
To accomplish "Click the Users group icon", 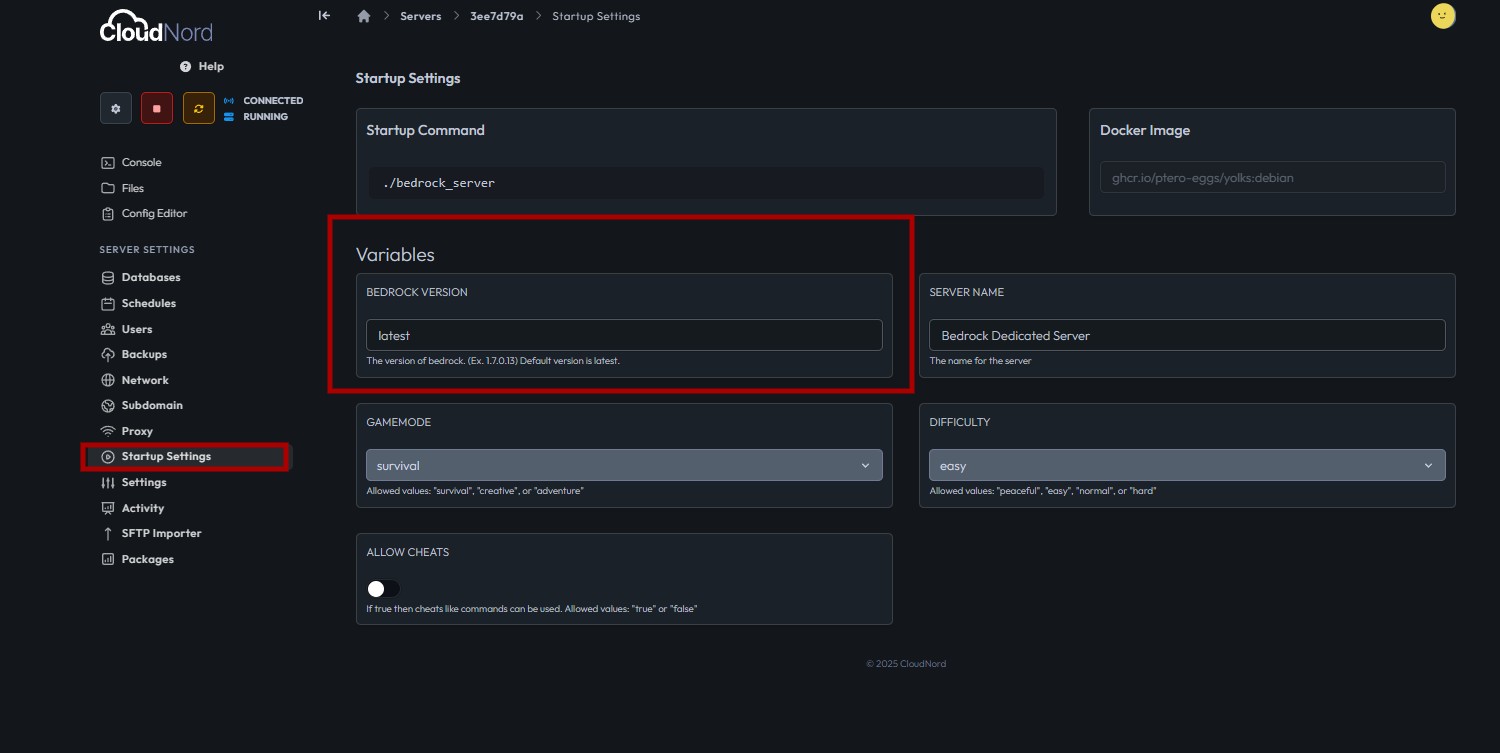I will (x=108, y=329).
